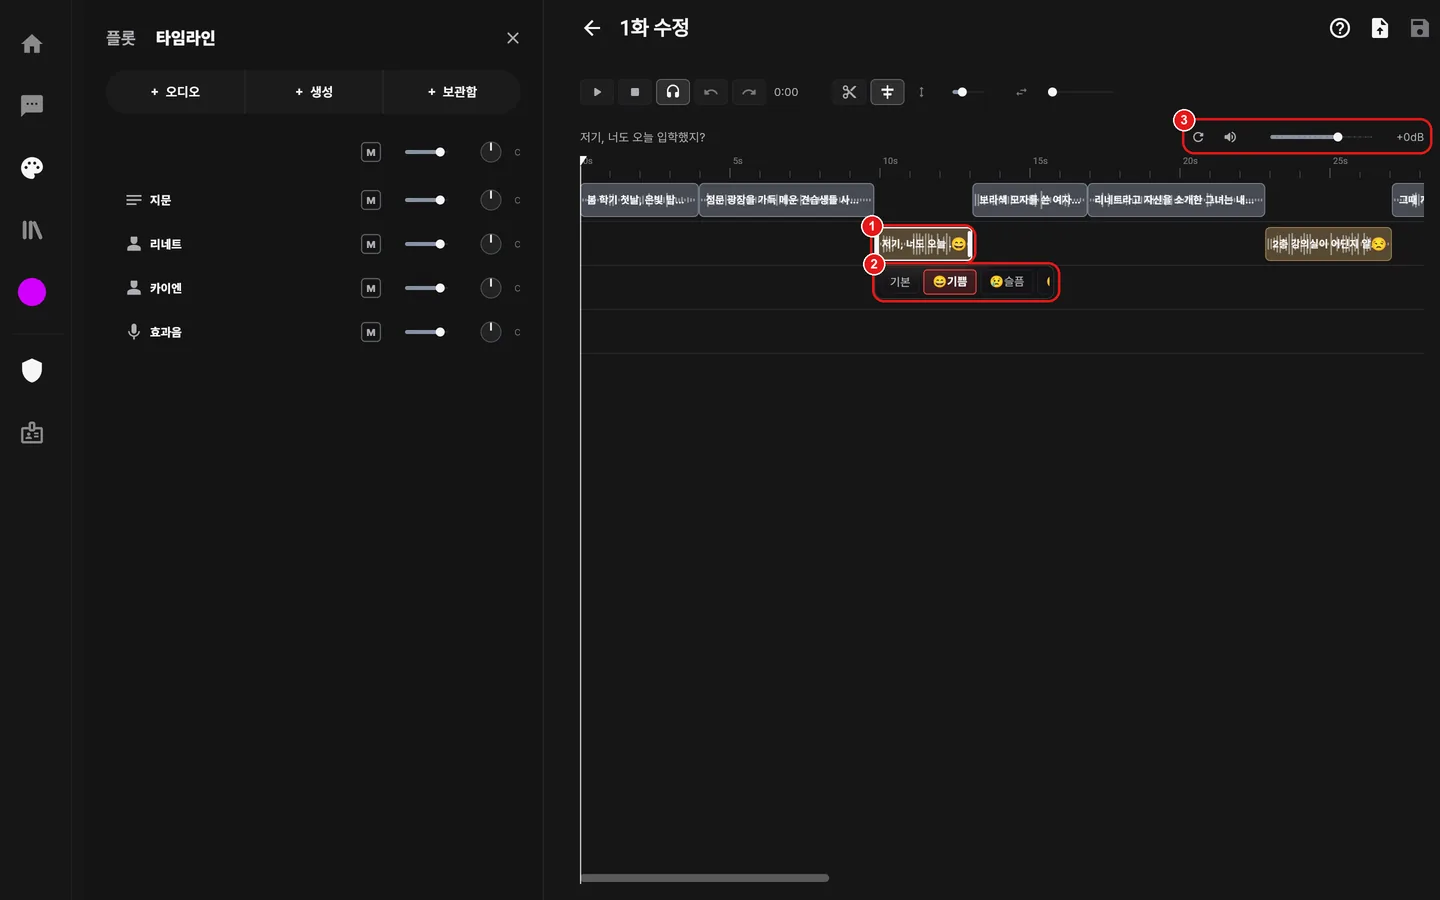Redo the edit in the toolbar
1440x900 pixels.
click(749, 92)
